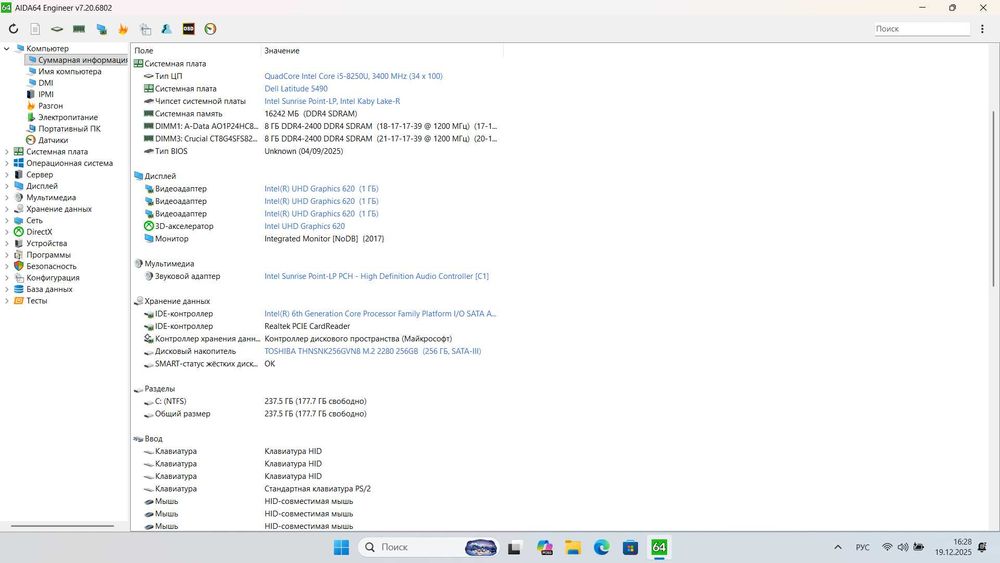Open the monitor diagnostics toolbar icon
This screenshot has height=563, width=1000.
tap(101, 29)
